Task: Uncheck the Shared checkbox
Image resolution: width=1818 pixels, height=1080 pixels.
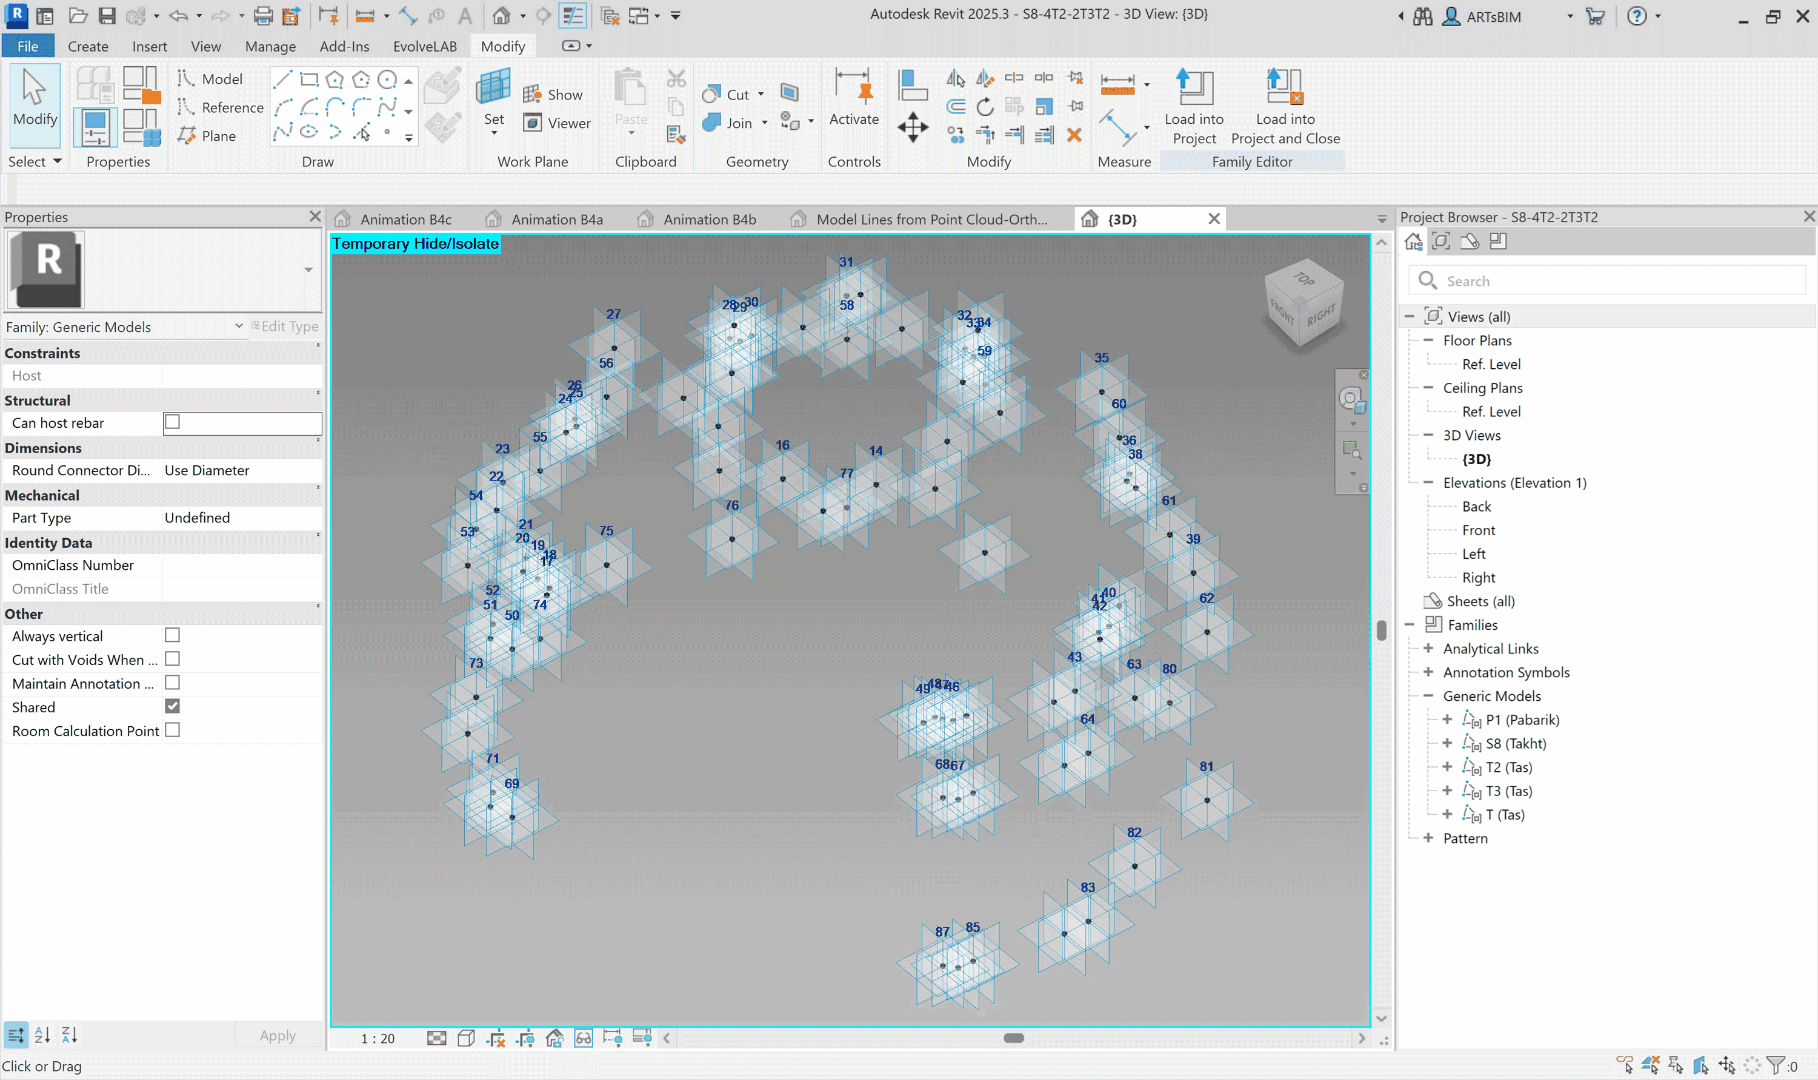Action: click(172, 707)
